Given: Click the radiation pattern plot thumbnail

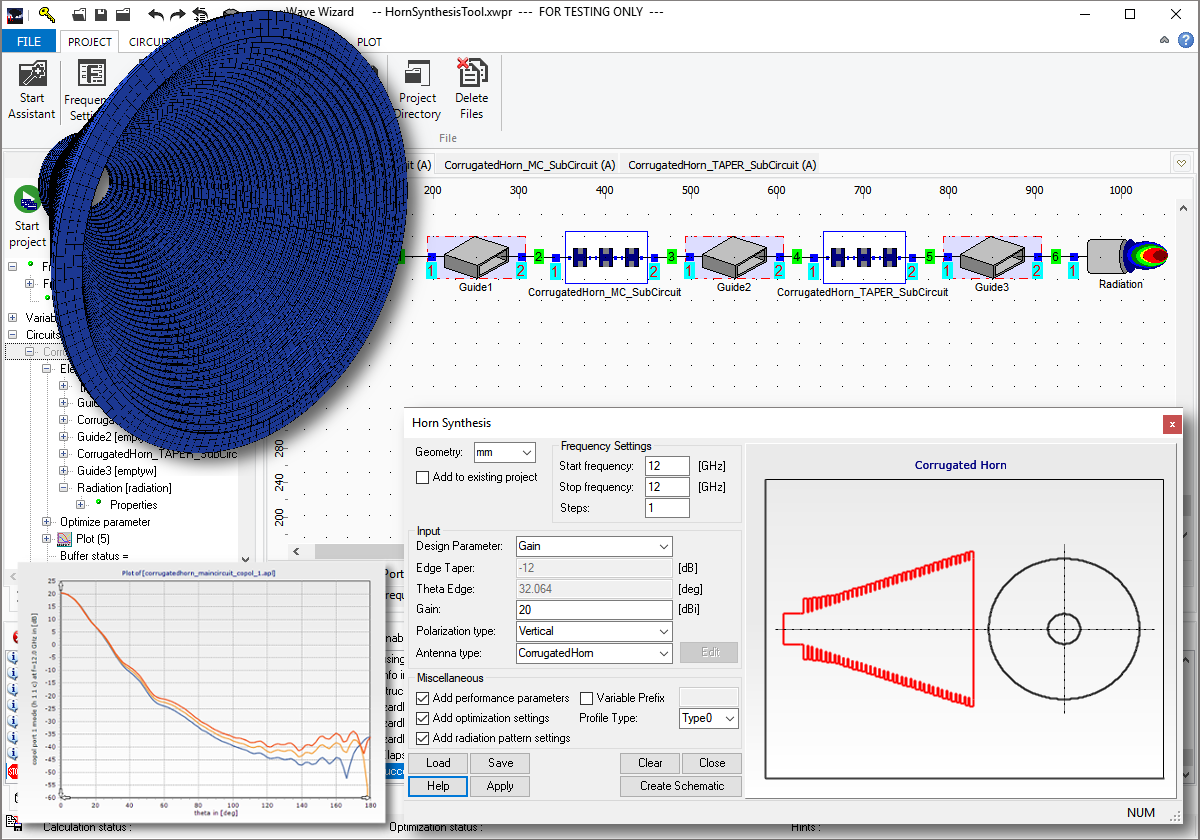Looking at the screenshot, I should tap(202, 692).
